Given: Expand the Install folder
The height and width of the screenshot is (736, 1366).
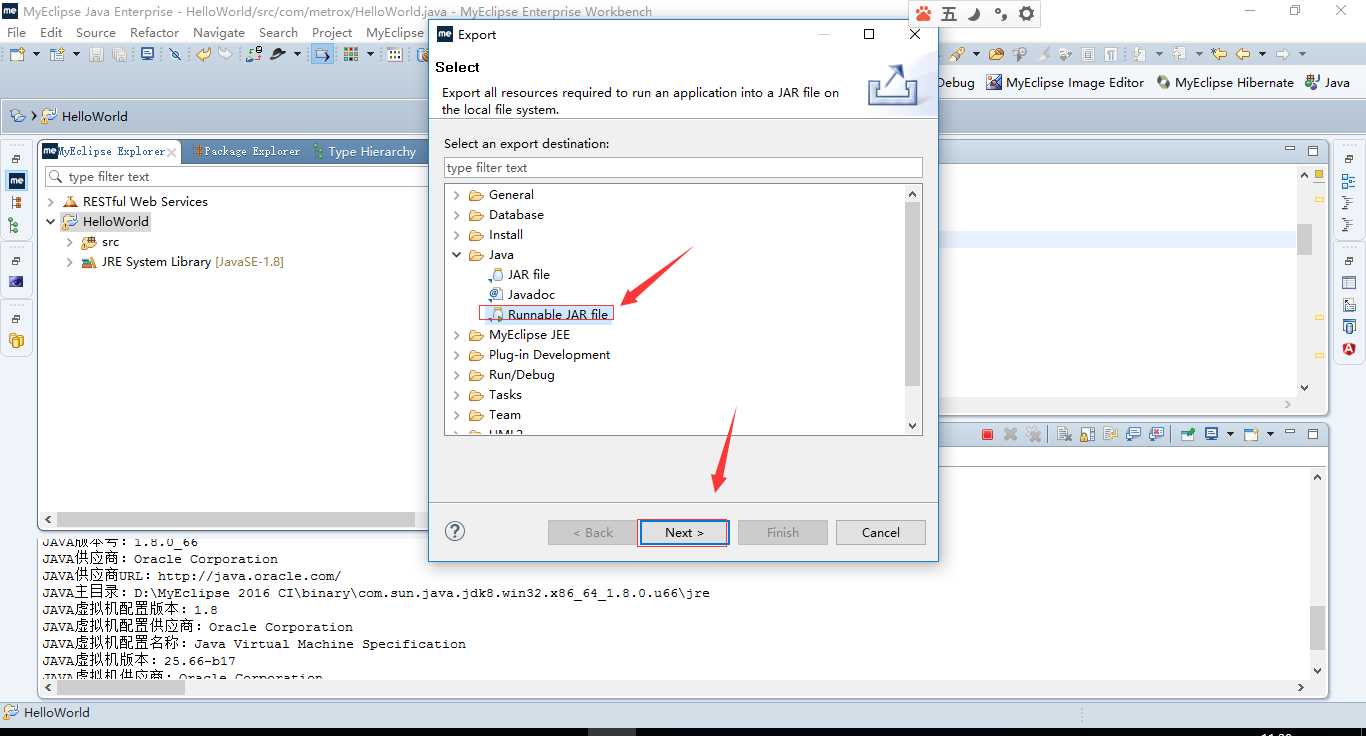Looking at the screenshot, I should [457, 235].
